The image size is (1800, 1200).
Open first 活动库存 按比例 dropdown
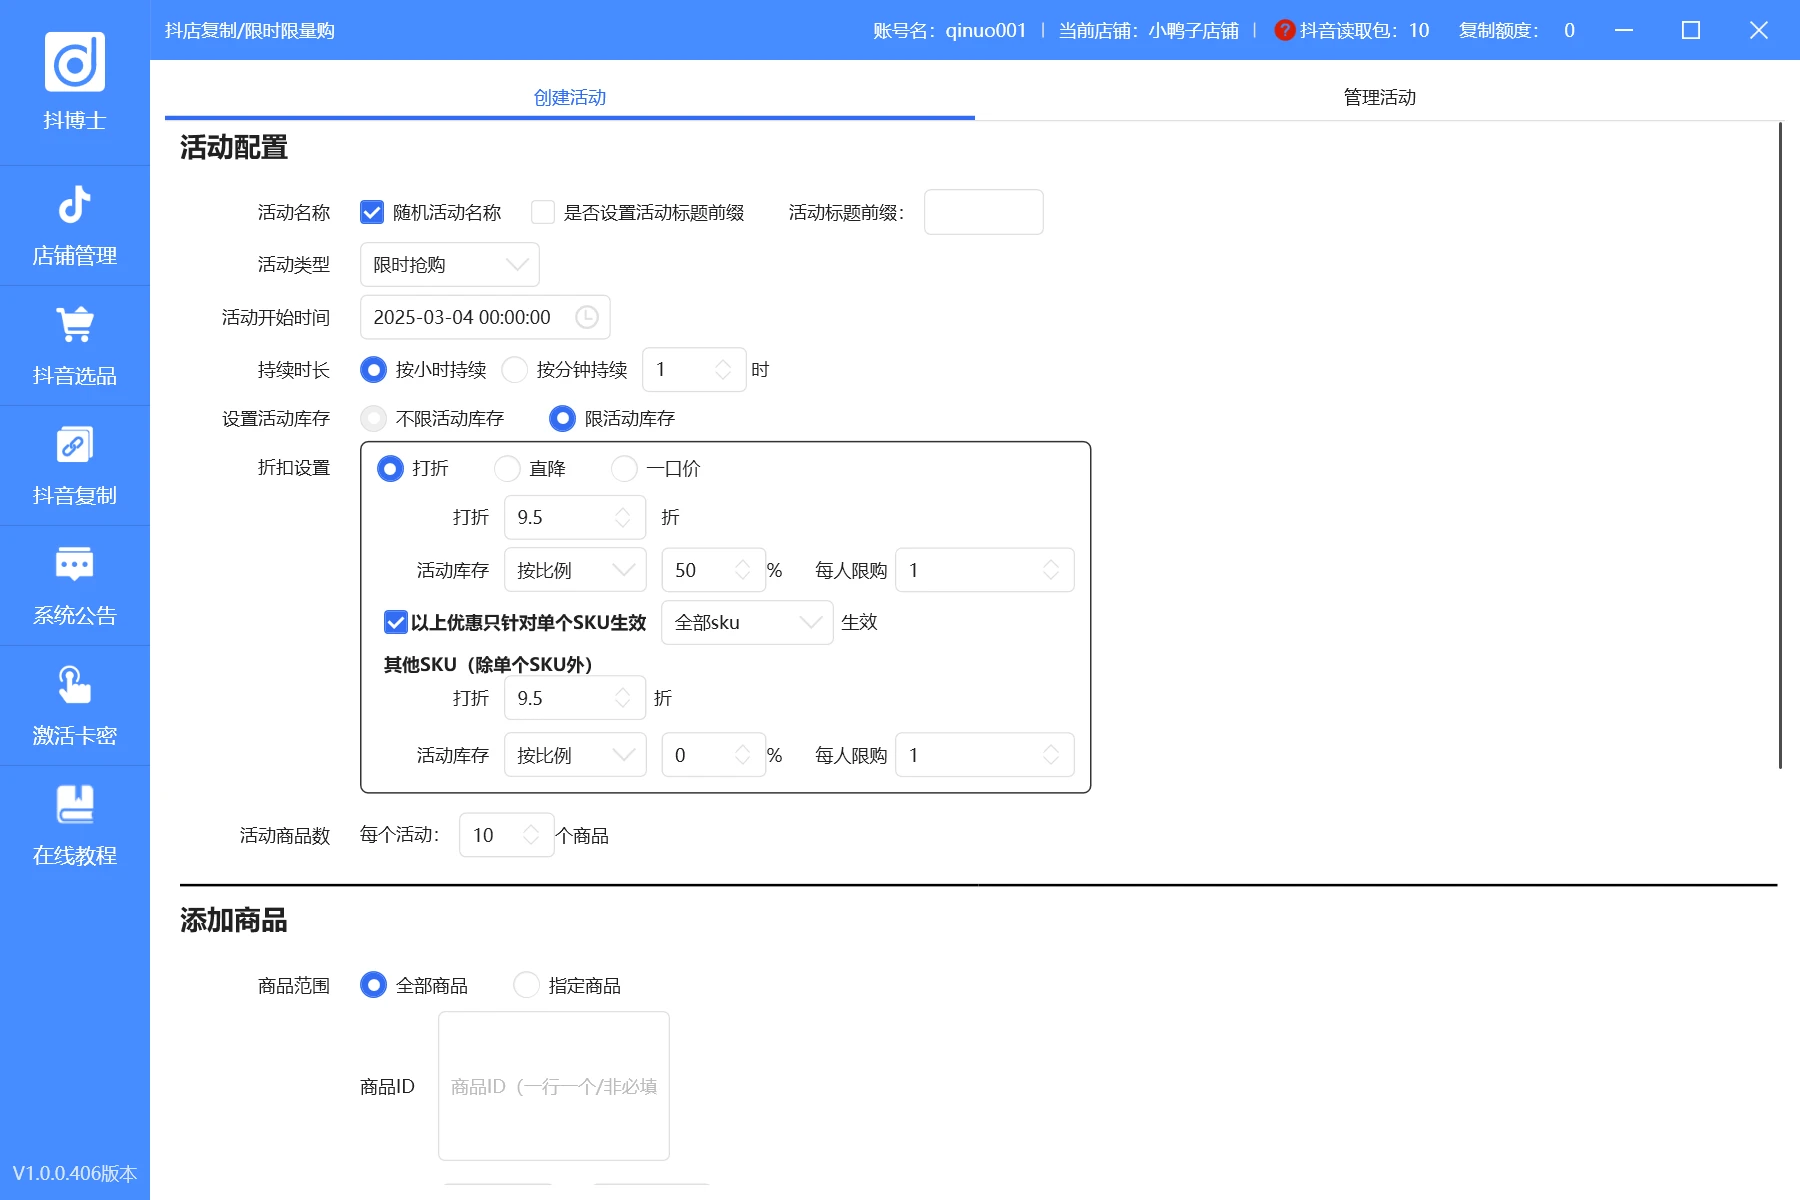coord(575,570)
